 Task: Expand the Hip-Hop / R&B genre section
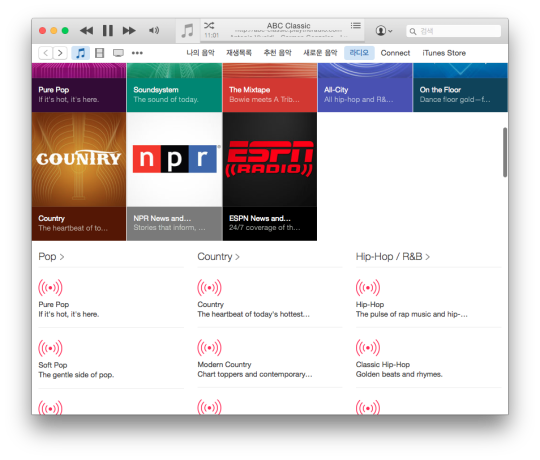tap(393, 257)
